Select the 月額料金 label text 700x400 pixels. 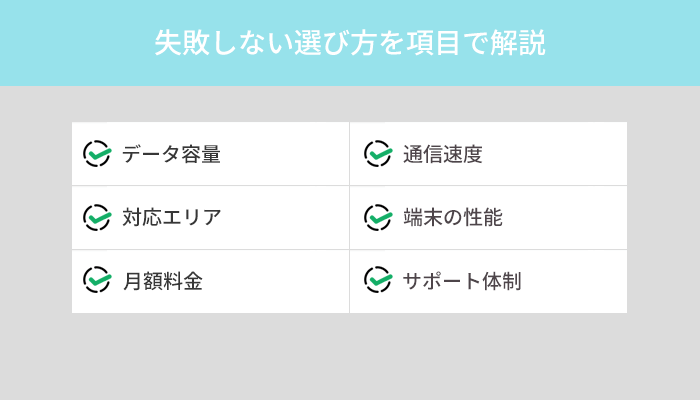pyautogui.click(x=162, y=281)
